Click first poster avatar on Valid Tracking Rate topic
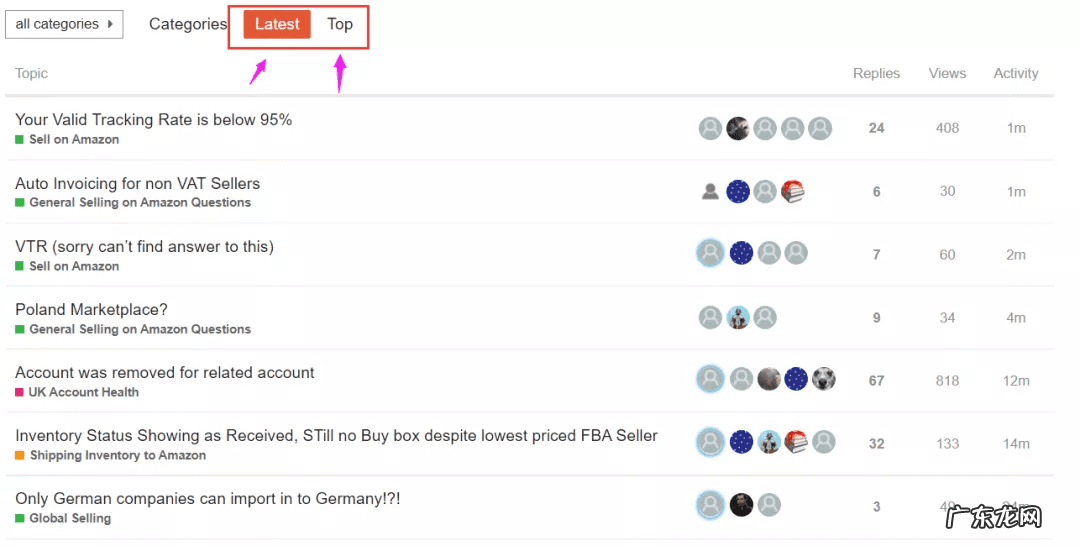 point(710,128)
